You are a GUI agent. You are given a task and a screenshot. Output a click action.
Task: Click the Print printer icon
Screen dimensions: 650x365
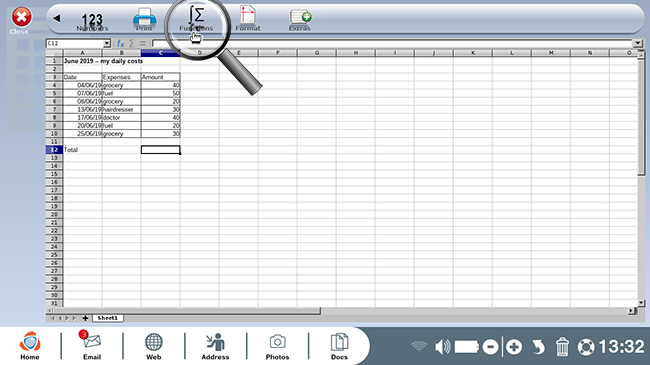(144, 19)
